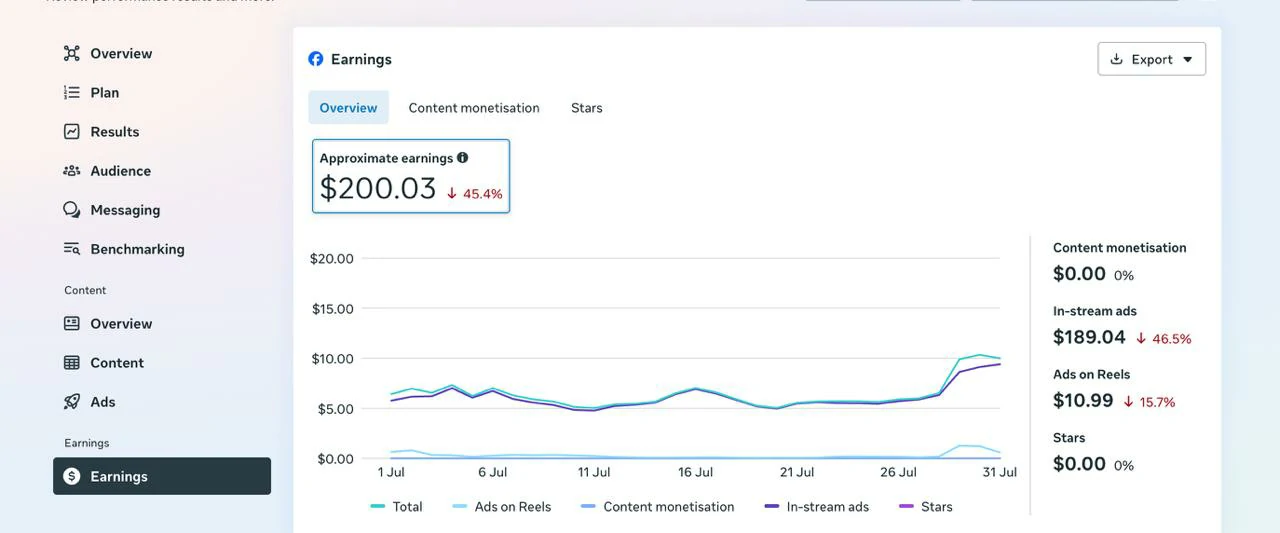Click the 45.4% decrease indicator

point(475,194)
